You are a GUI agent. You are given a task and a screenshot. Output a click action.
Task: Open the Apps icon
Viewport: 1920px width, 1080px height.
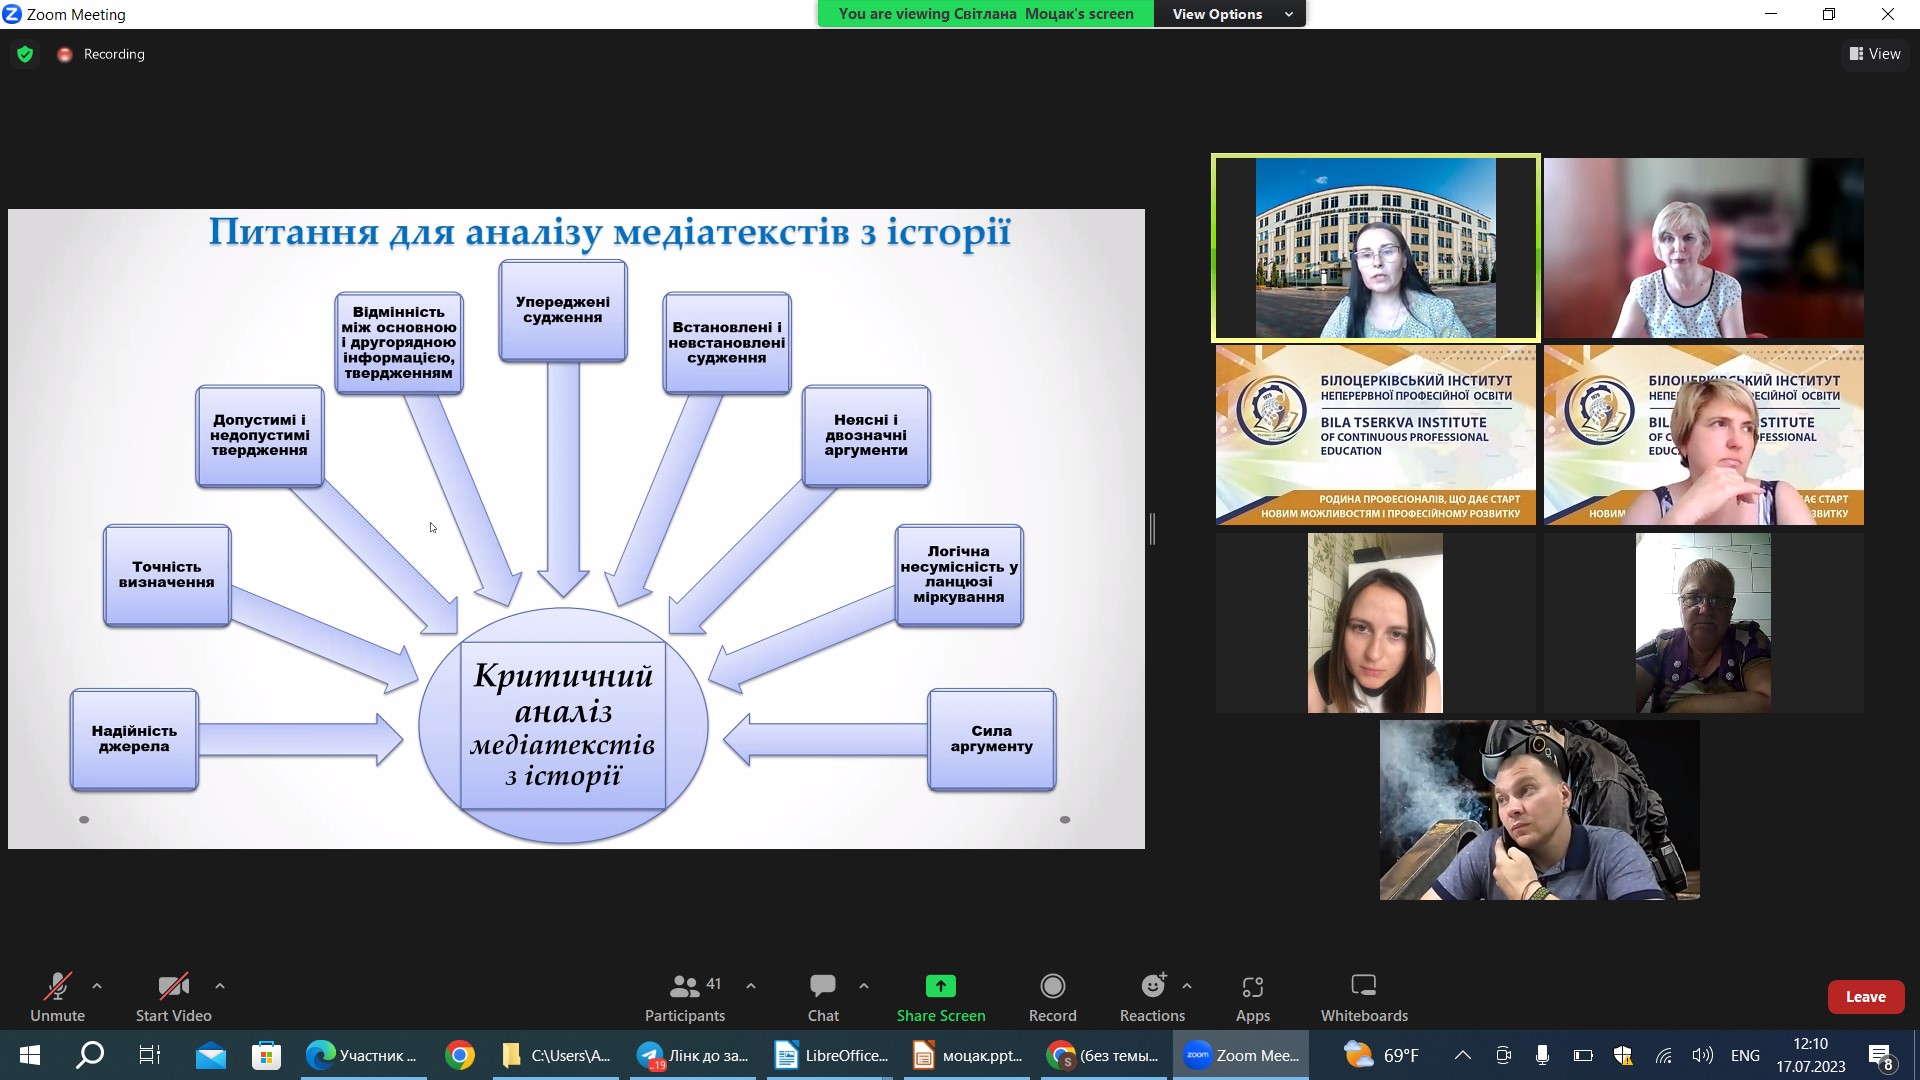1252,987
